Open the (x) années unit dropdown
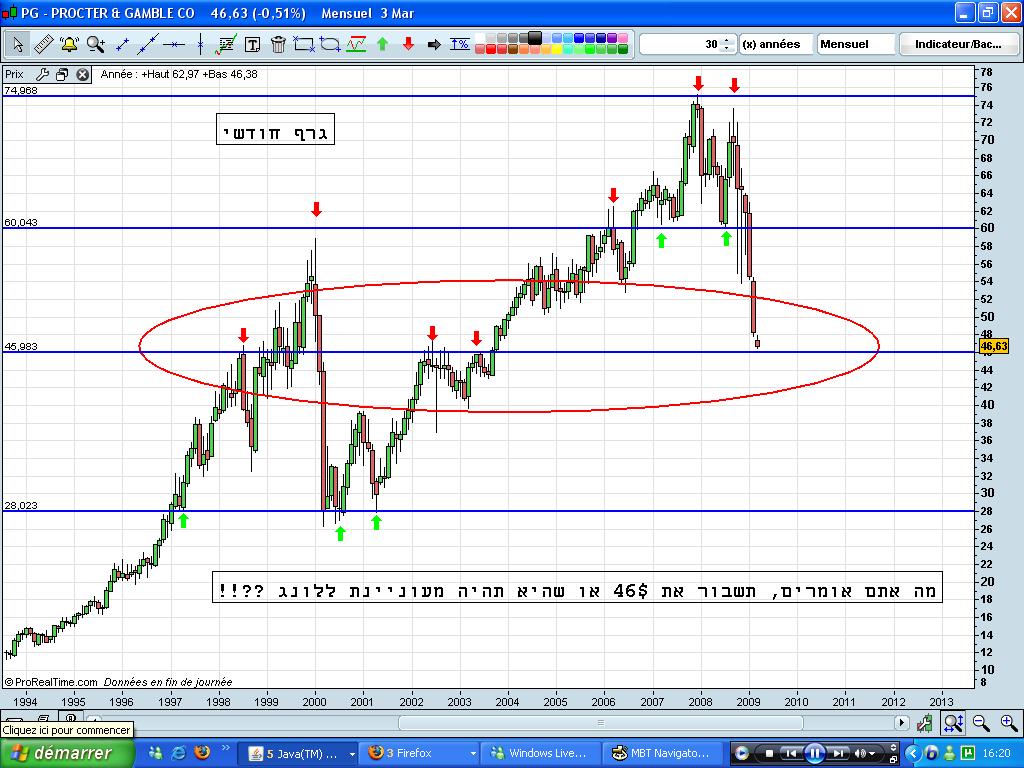 (x=776, y=44)
